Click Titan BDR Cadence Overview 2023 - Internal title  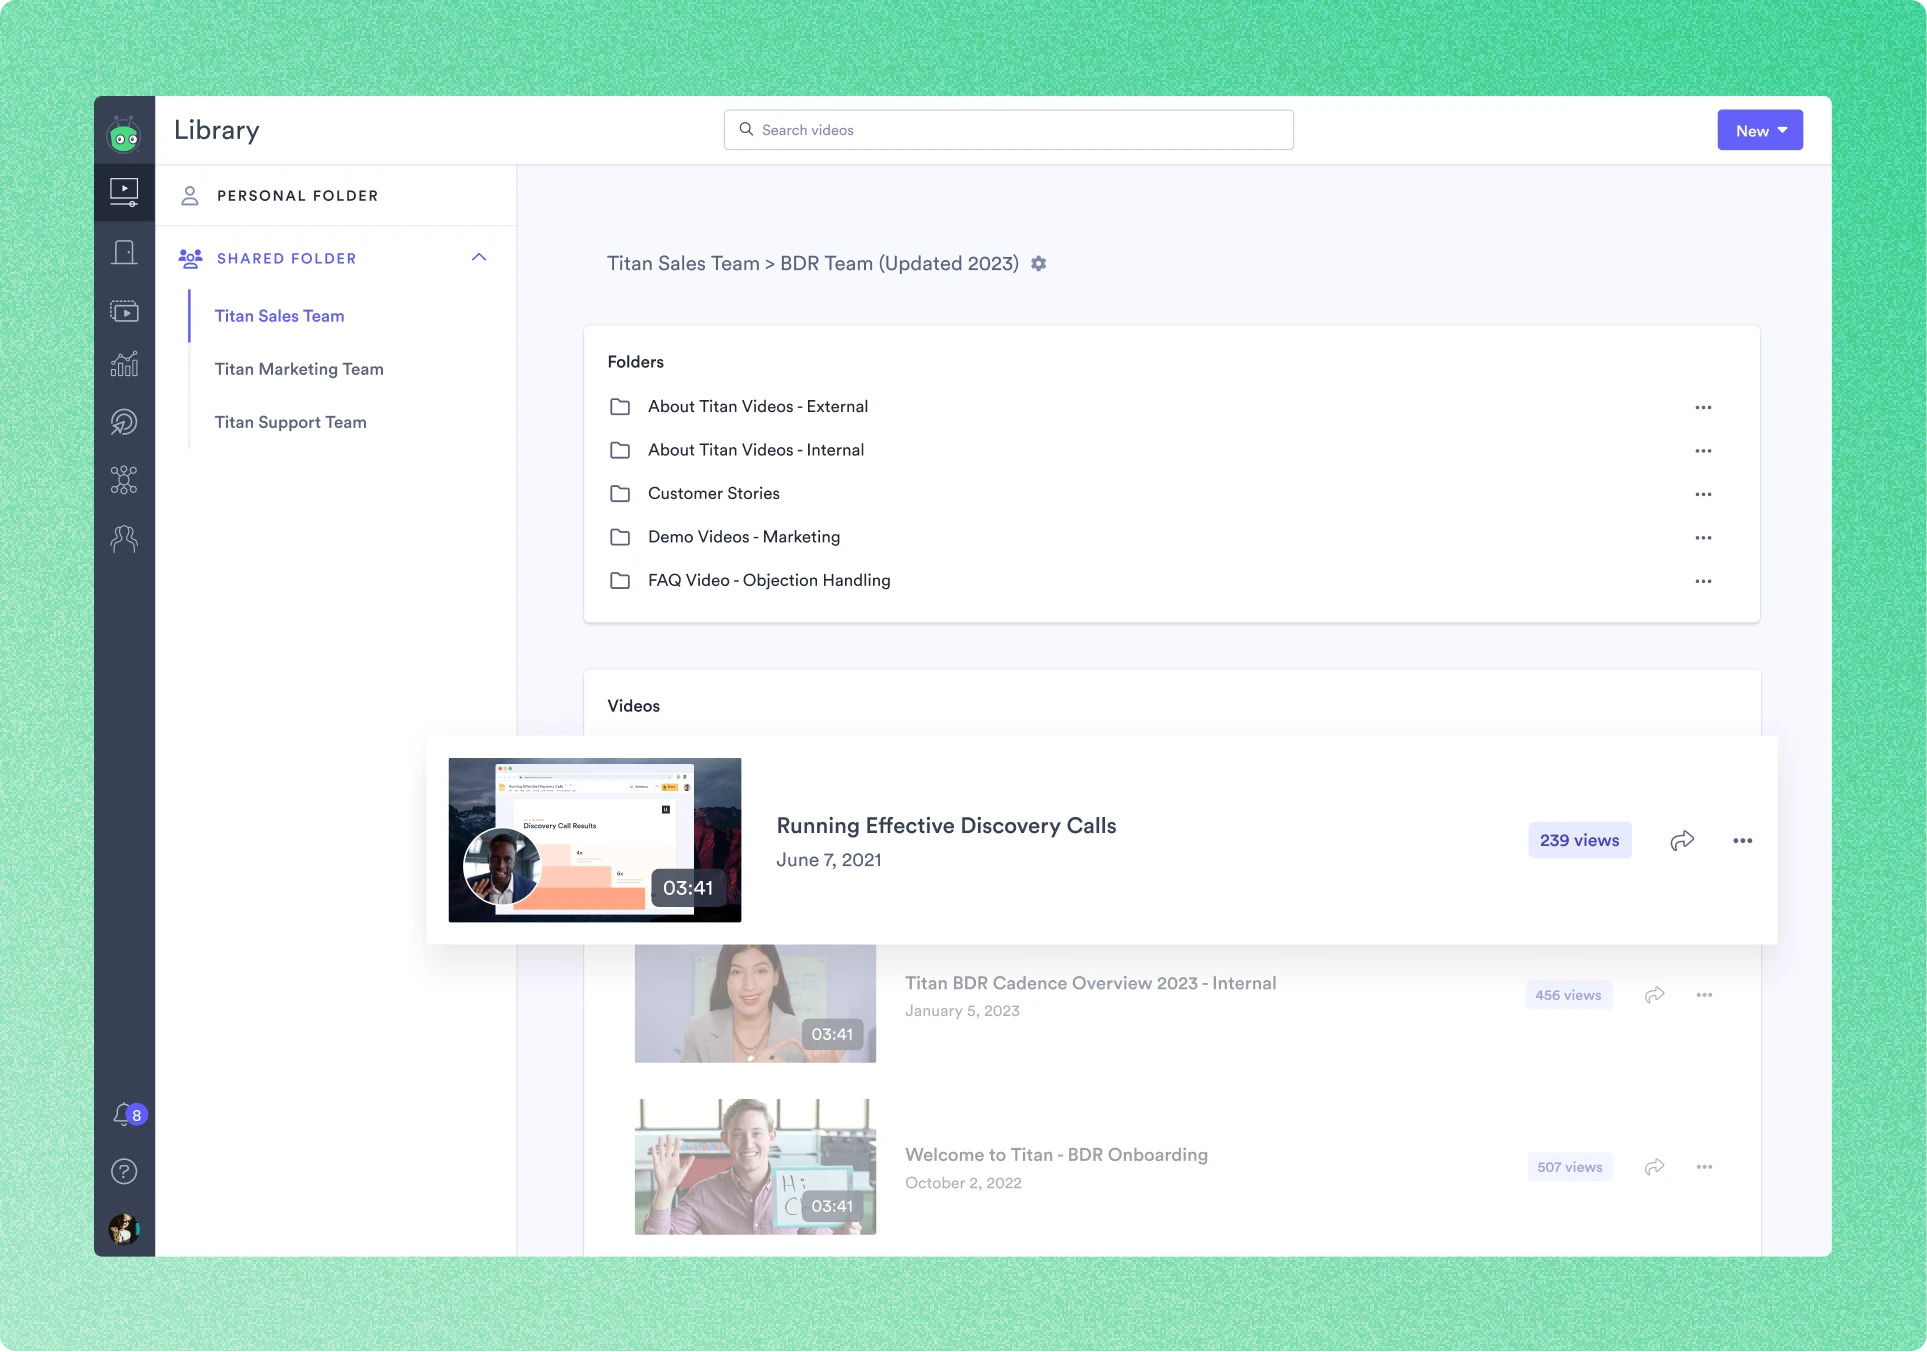pyautogui.click(x=1090, y=983)
